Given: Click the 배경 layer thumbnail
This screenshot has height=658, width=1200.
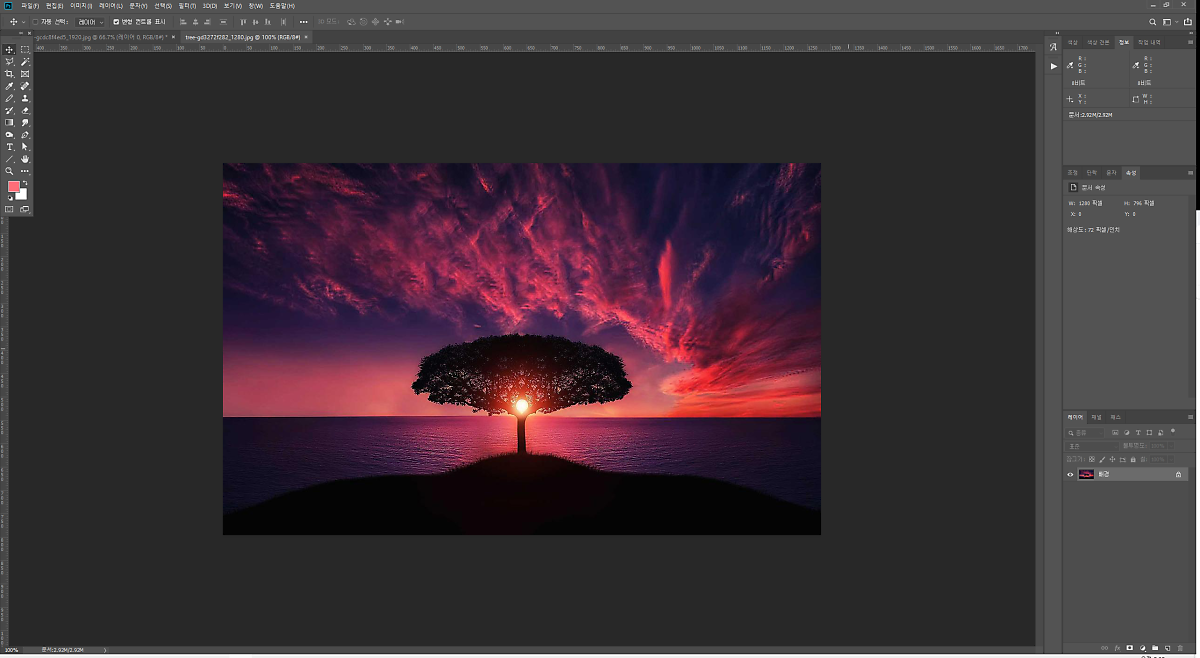Looking at the screenshot, I should (1086, 475).
